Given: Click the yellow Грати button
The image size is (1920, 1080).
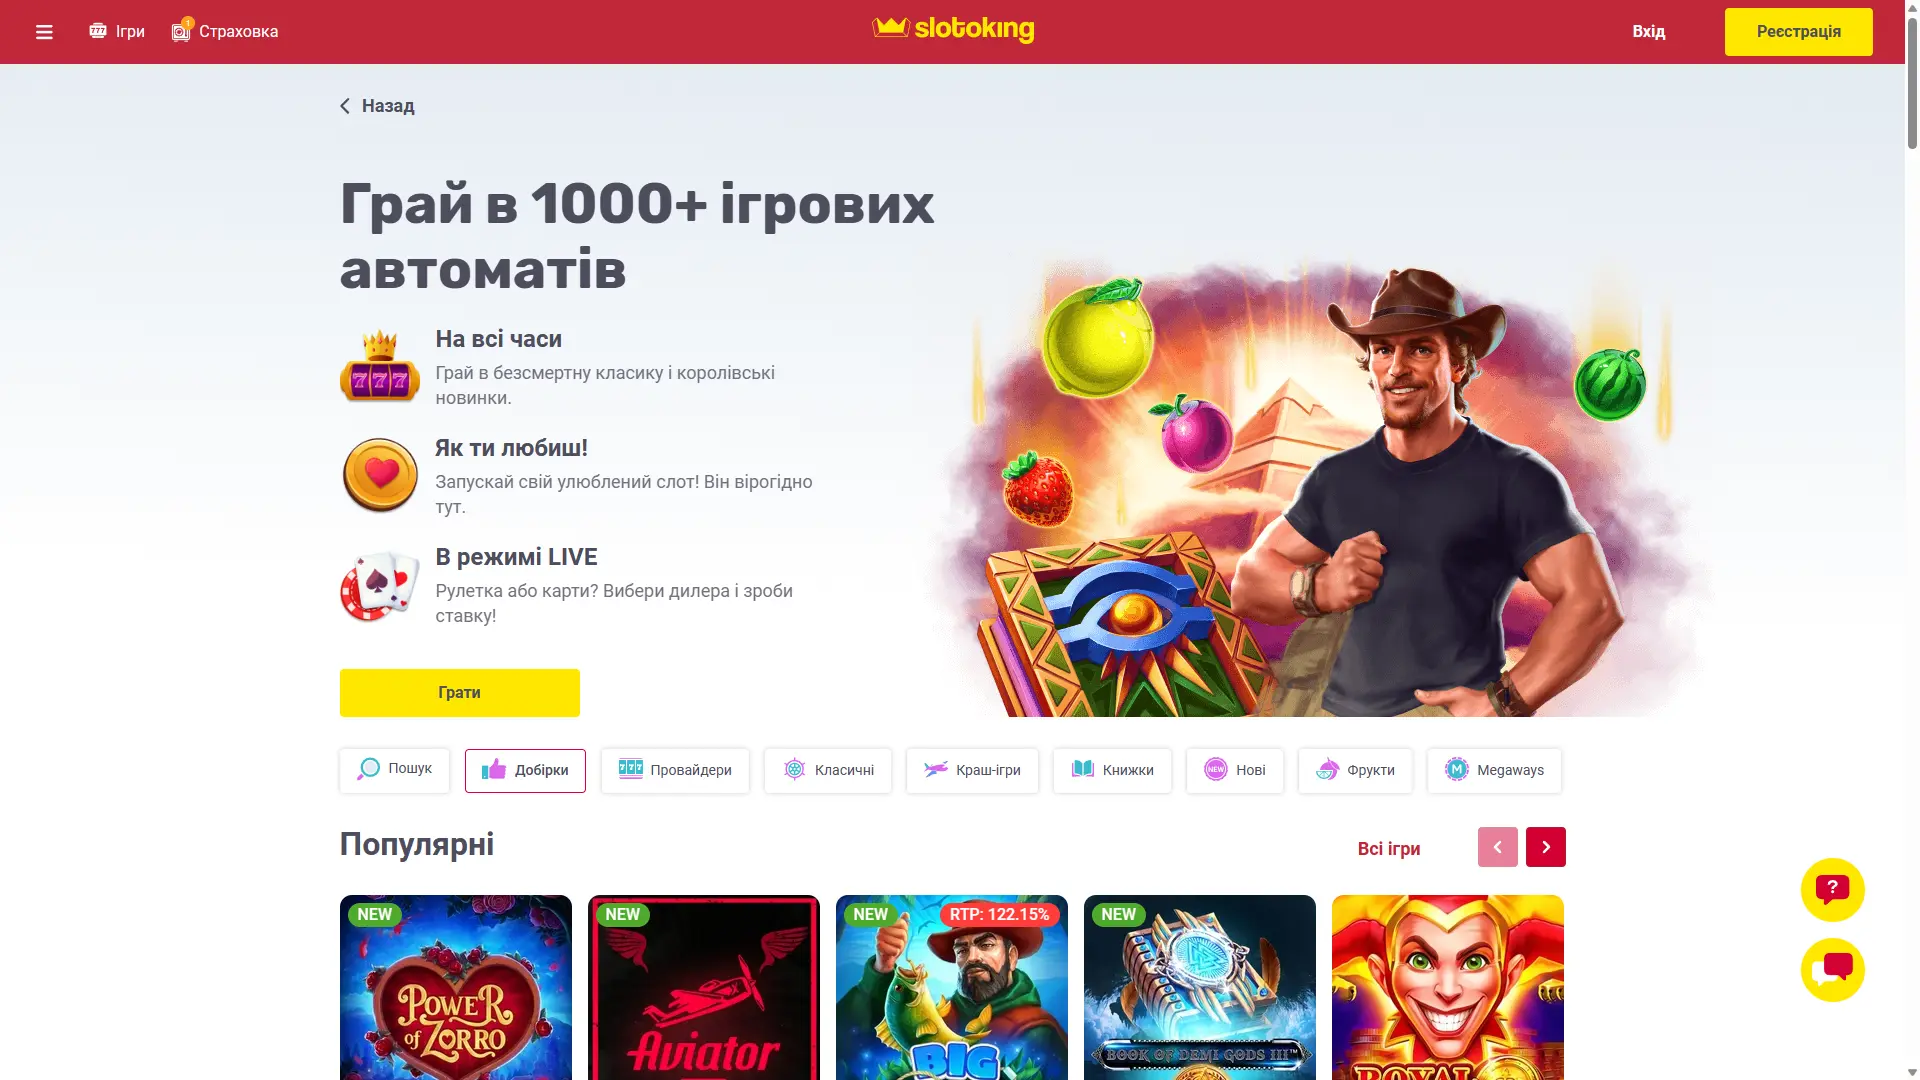Looking at the screenshot, I should click(x=459, y=692).
